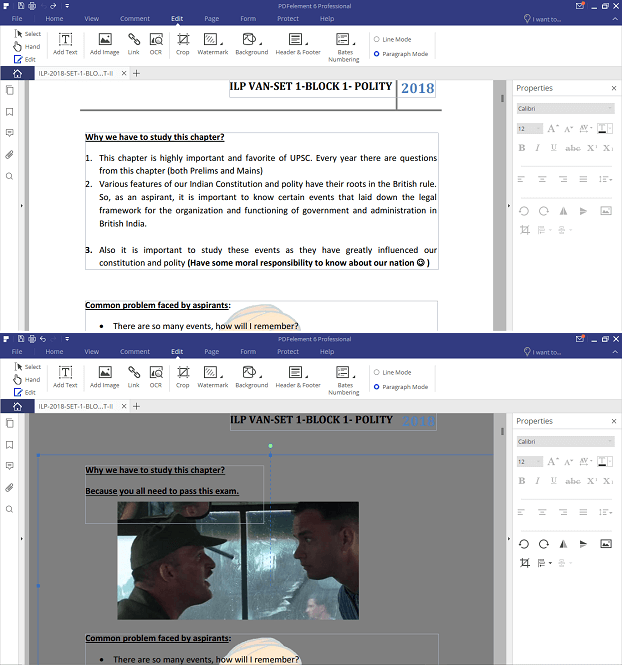The image size is (622, 665).
Task: Click Underline button in top window Properties
Action: [x=553, y=148]
